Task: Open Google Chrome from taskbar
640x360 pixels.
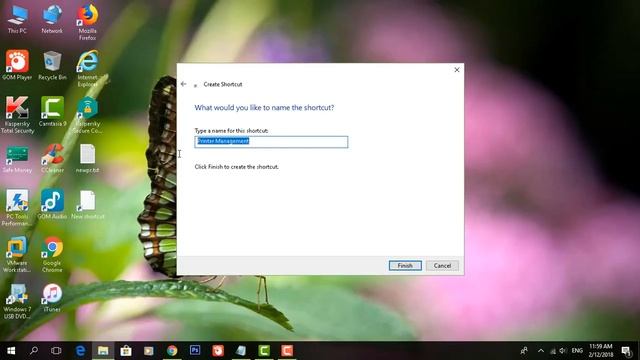Action: (172, 351)
